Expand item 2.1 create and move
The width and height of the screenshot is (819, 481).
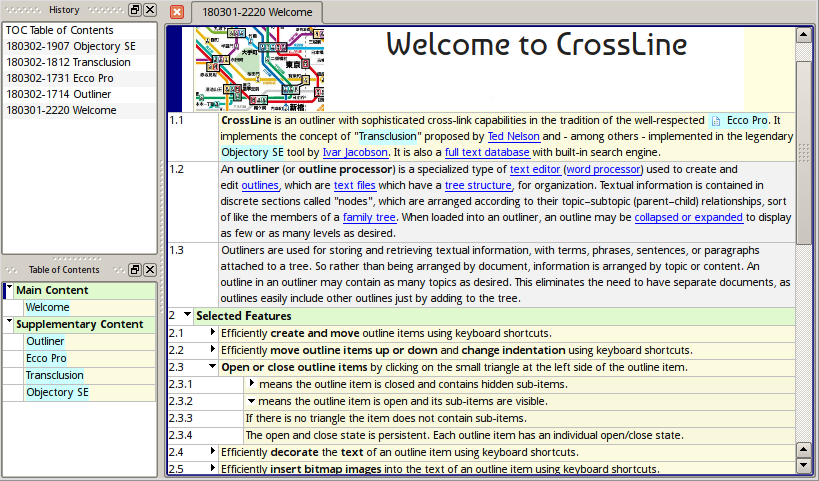[x=212, y=332]
